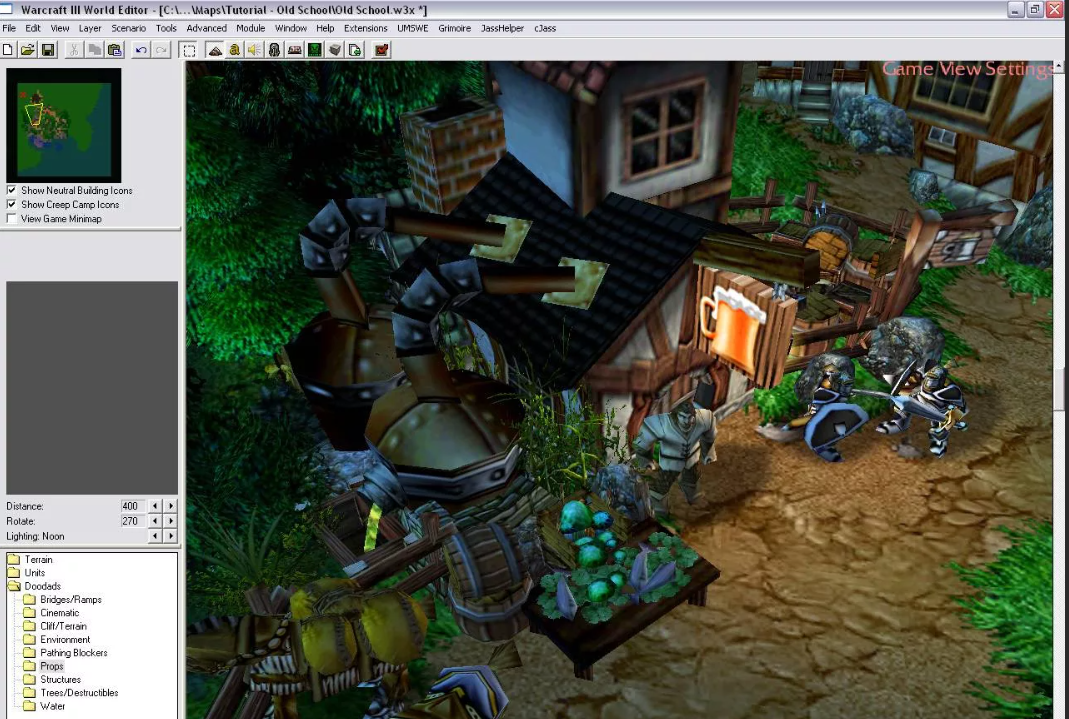Open the Trigger Editor icon
Image resolution: width=1069 pixels, height=719 pixels.
(235, 50)
